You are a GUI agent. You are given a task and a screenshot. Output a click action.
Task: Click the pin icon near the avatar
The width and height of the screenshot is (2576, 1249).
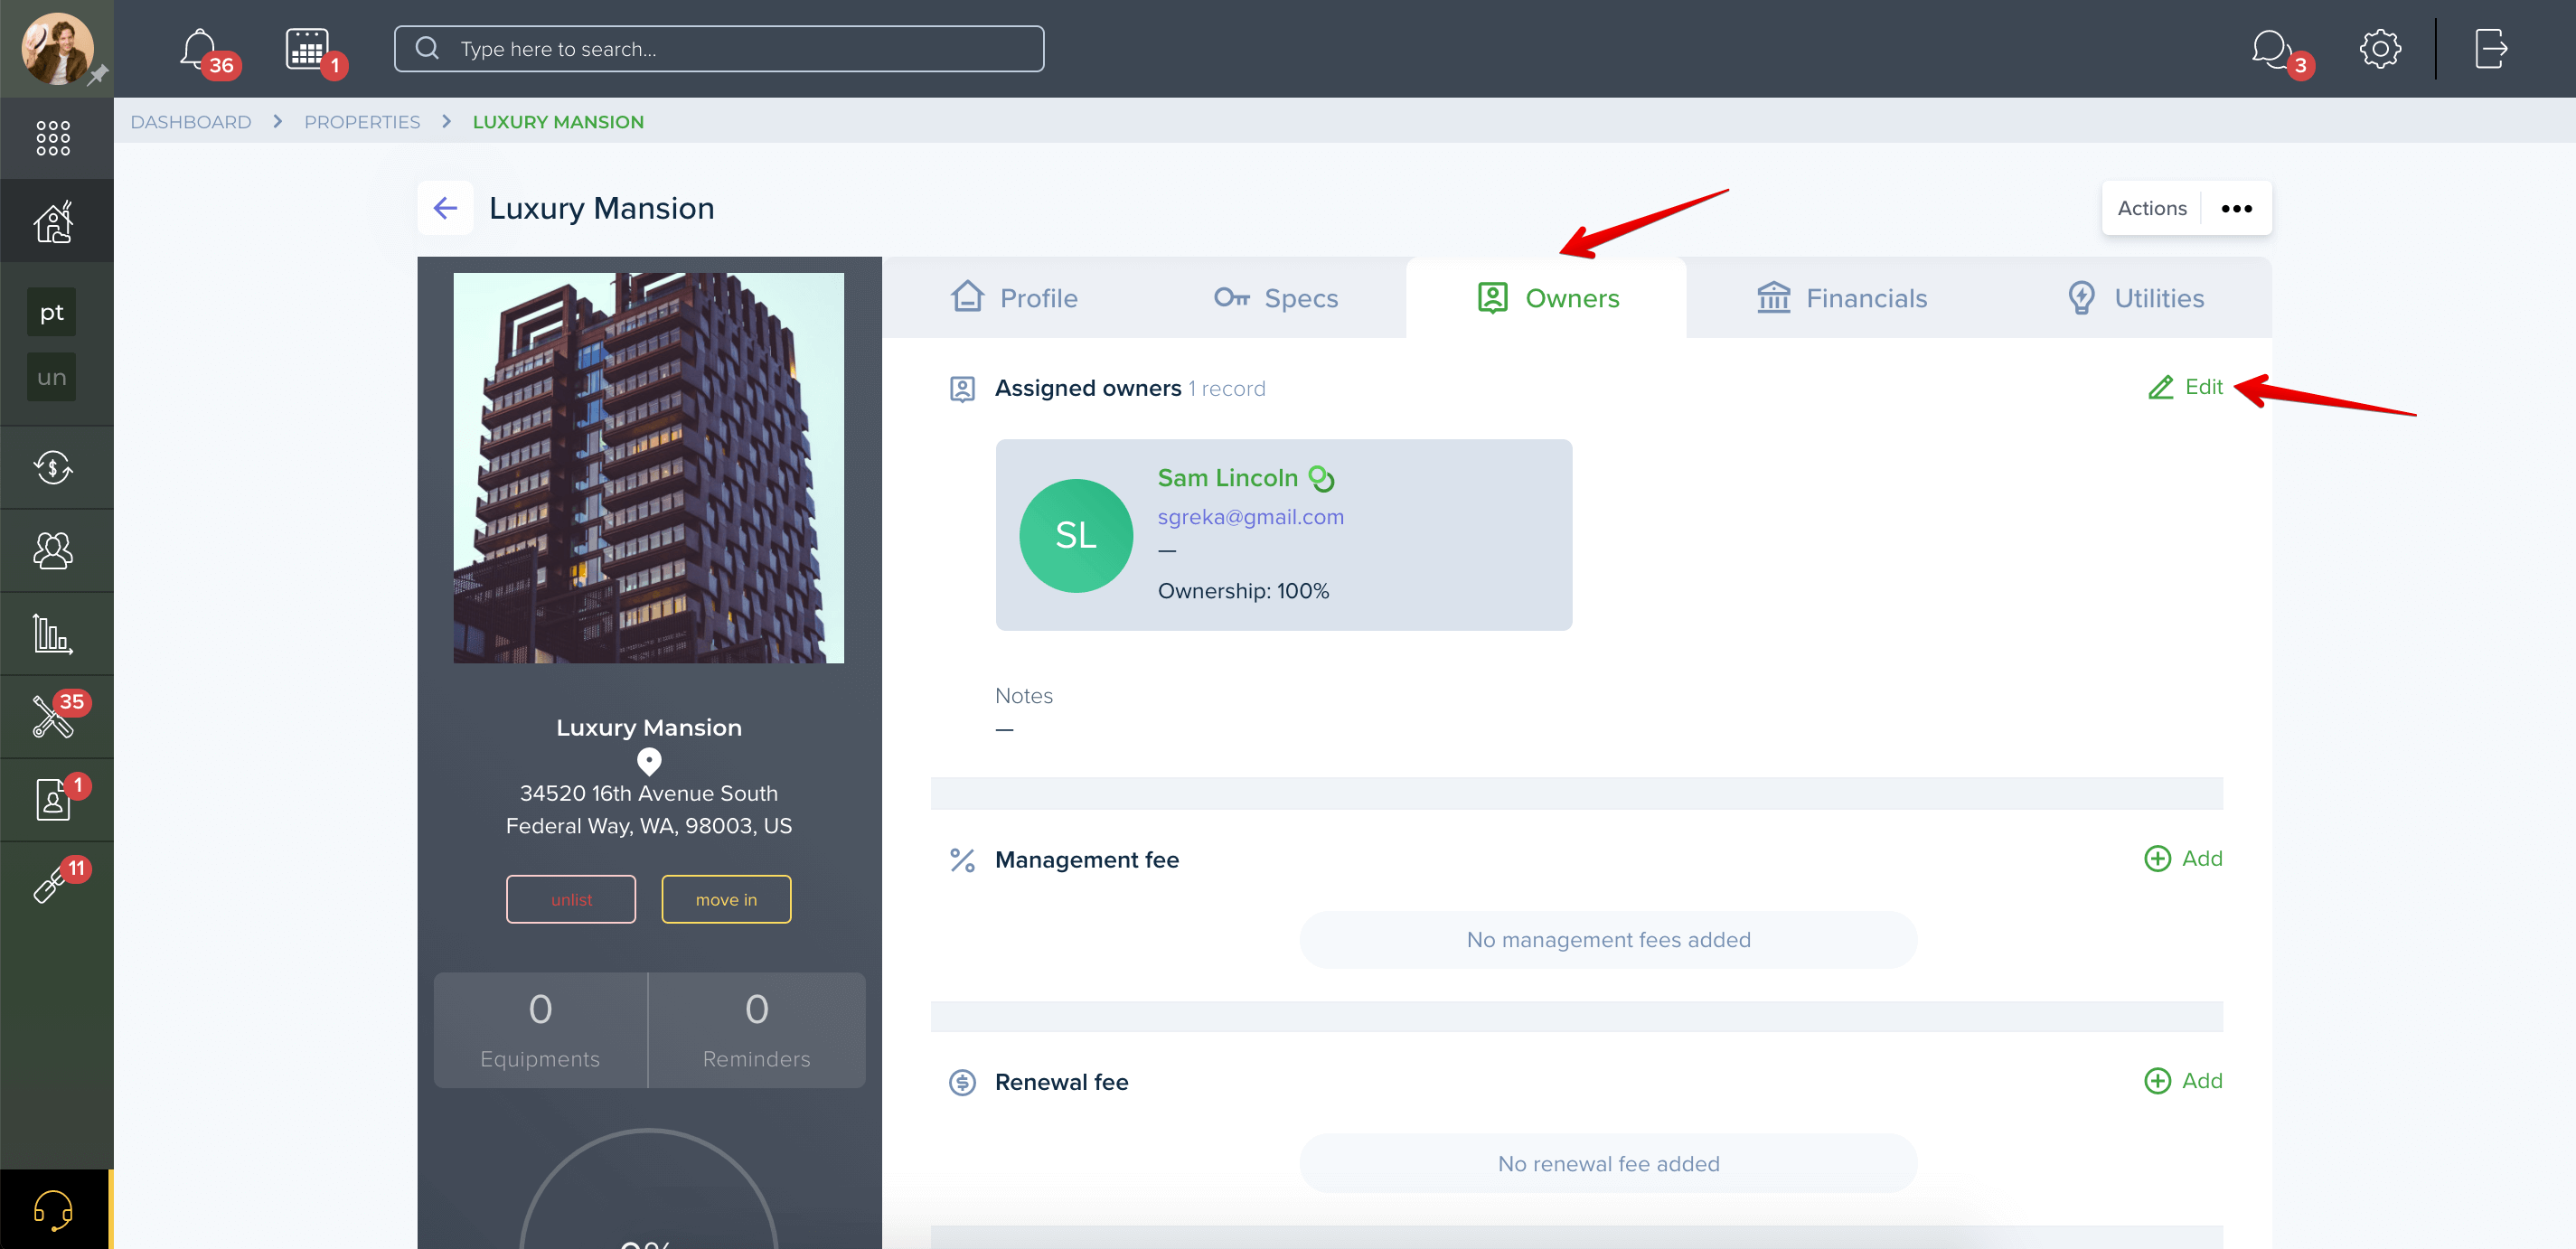[x=97, y=75]
